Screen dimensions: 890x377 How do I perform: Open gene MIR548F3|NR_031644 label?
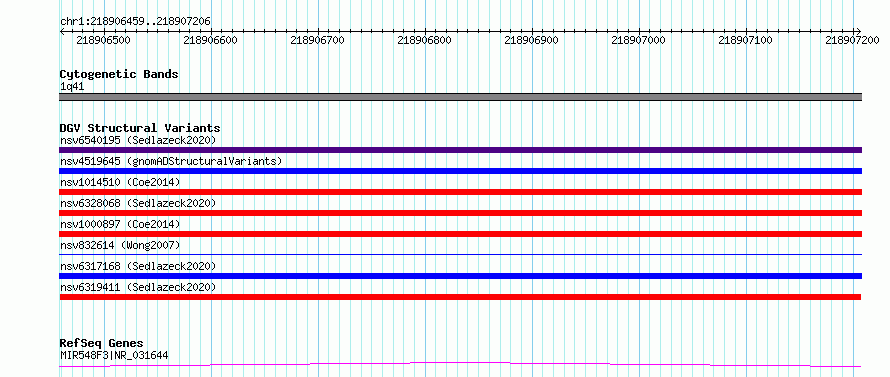pyautogui.click(x=114, y=356)
